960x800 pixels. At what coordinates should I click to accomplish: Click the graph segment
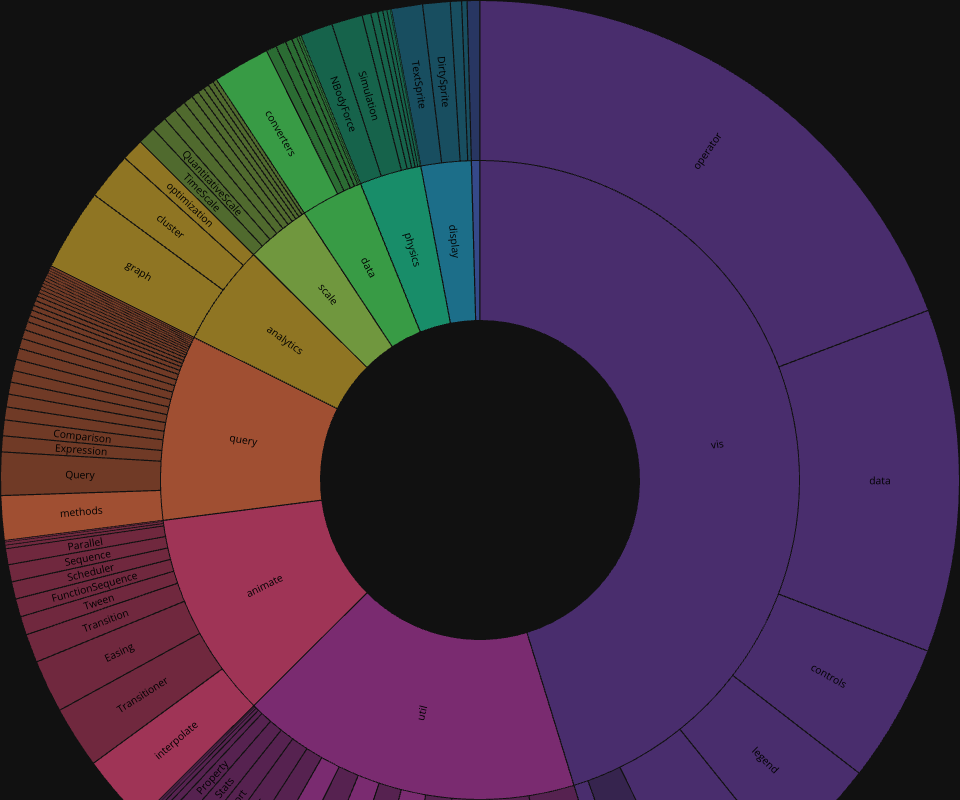pyautogui.click(x=138, y=271)
